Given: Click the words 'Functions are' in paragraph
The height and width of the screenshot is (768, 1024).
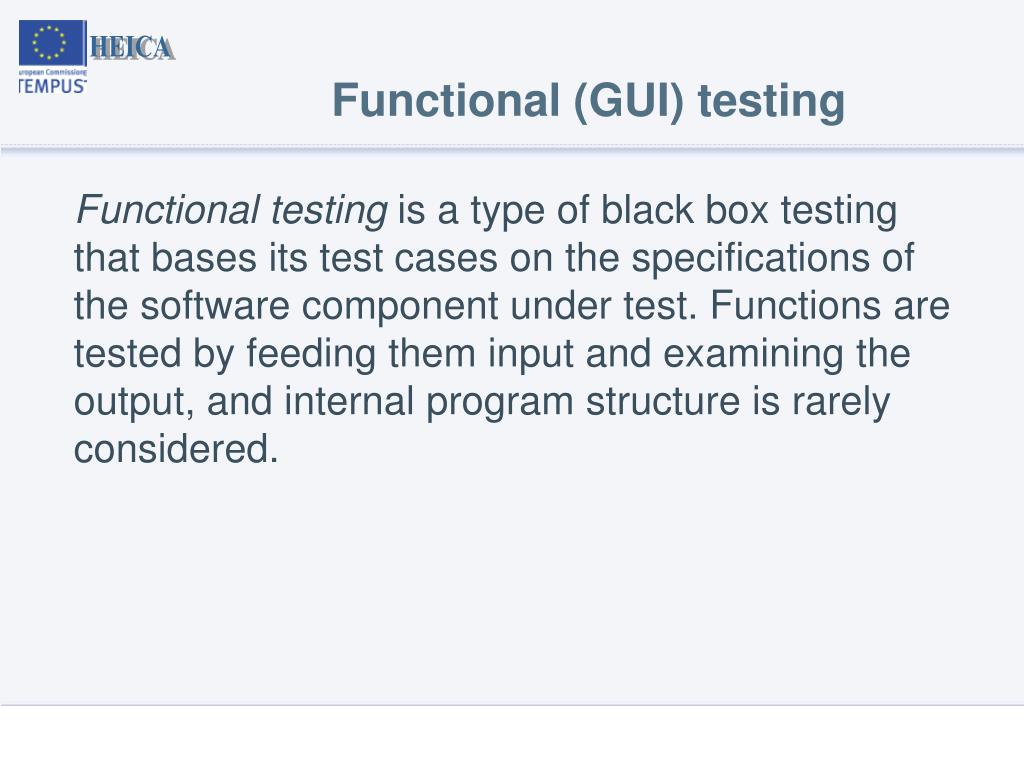Looking at the screenshot, I should (x=830, y=306).
